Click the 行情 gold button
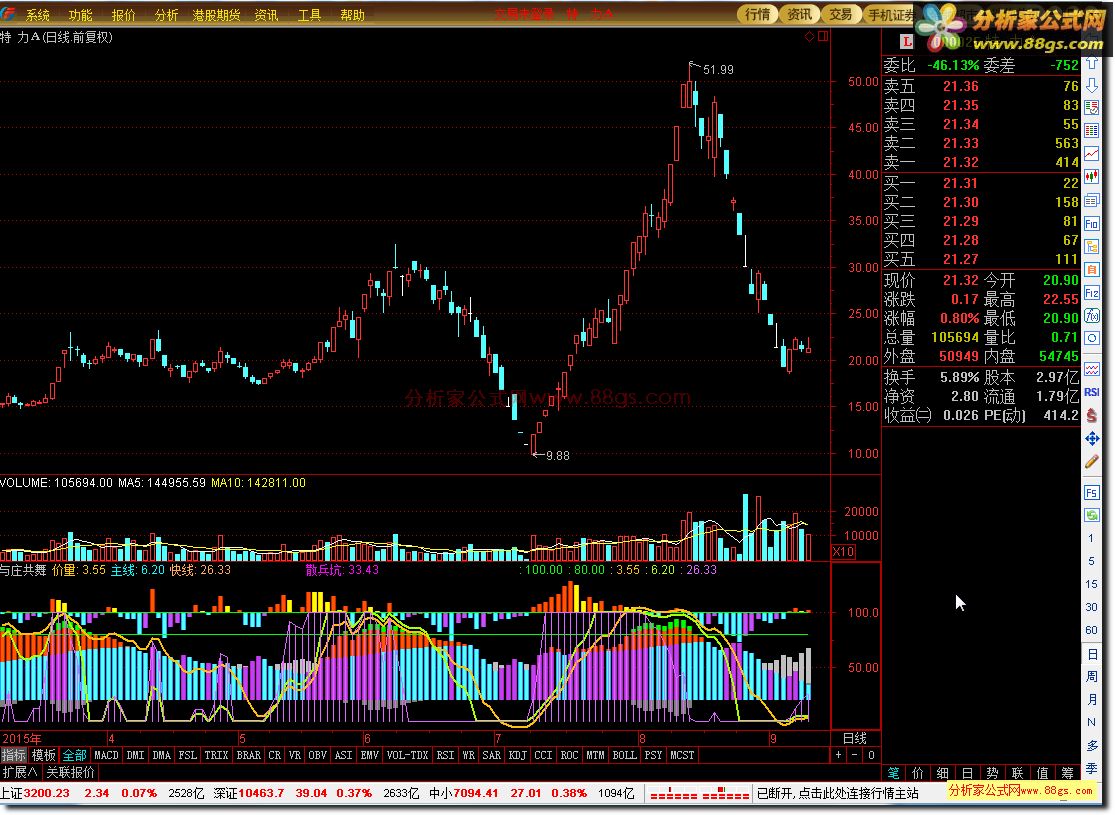Screen dimensions: 1115x815 point(757,14)
